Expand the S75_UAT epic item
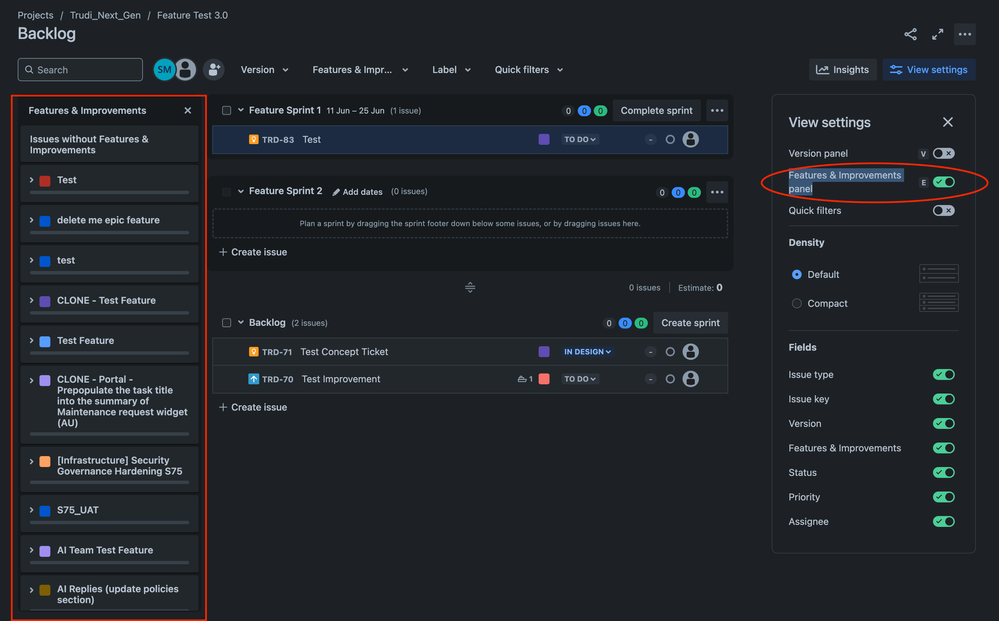 31,510
